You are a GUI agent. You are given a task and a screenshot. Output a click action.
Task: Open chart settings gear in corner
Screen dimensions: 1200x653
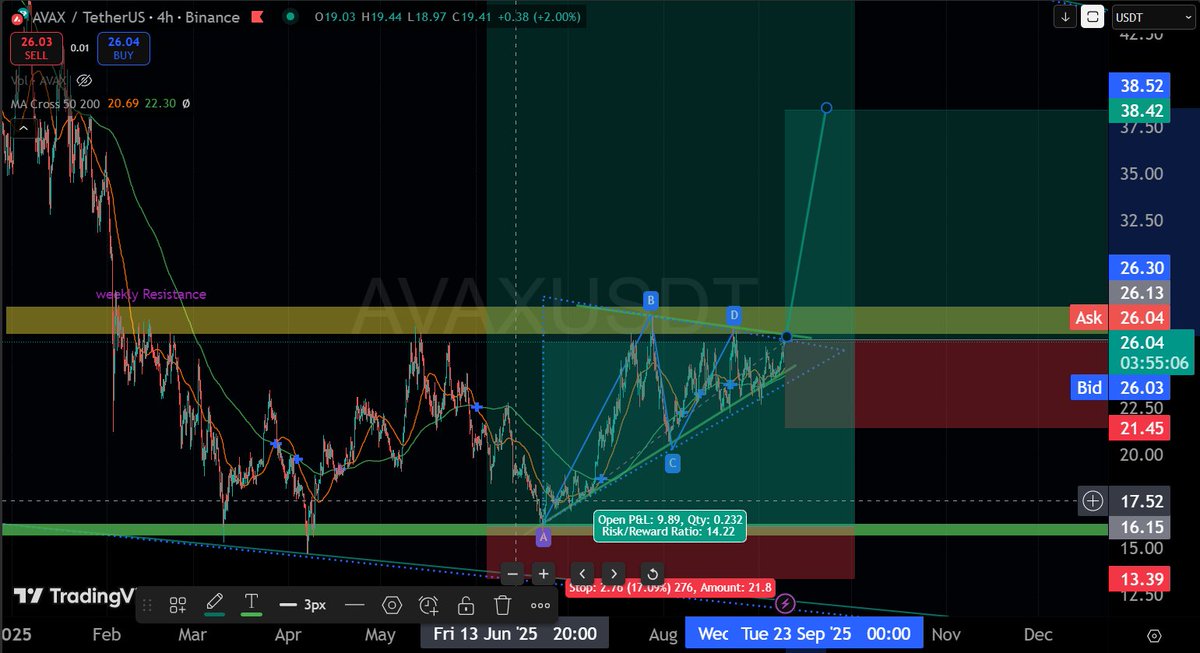(x=1154, y=636)
